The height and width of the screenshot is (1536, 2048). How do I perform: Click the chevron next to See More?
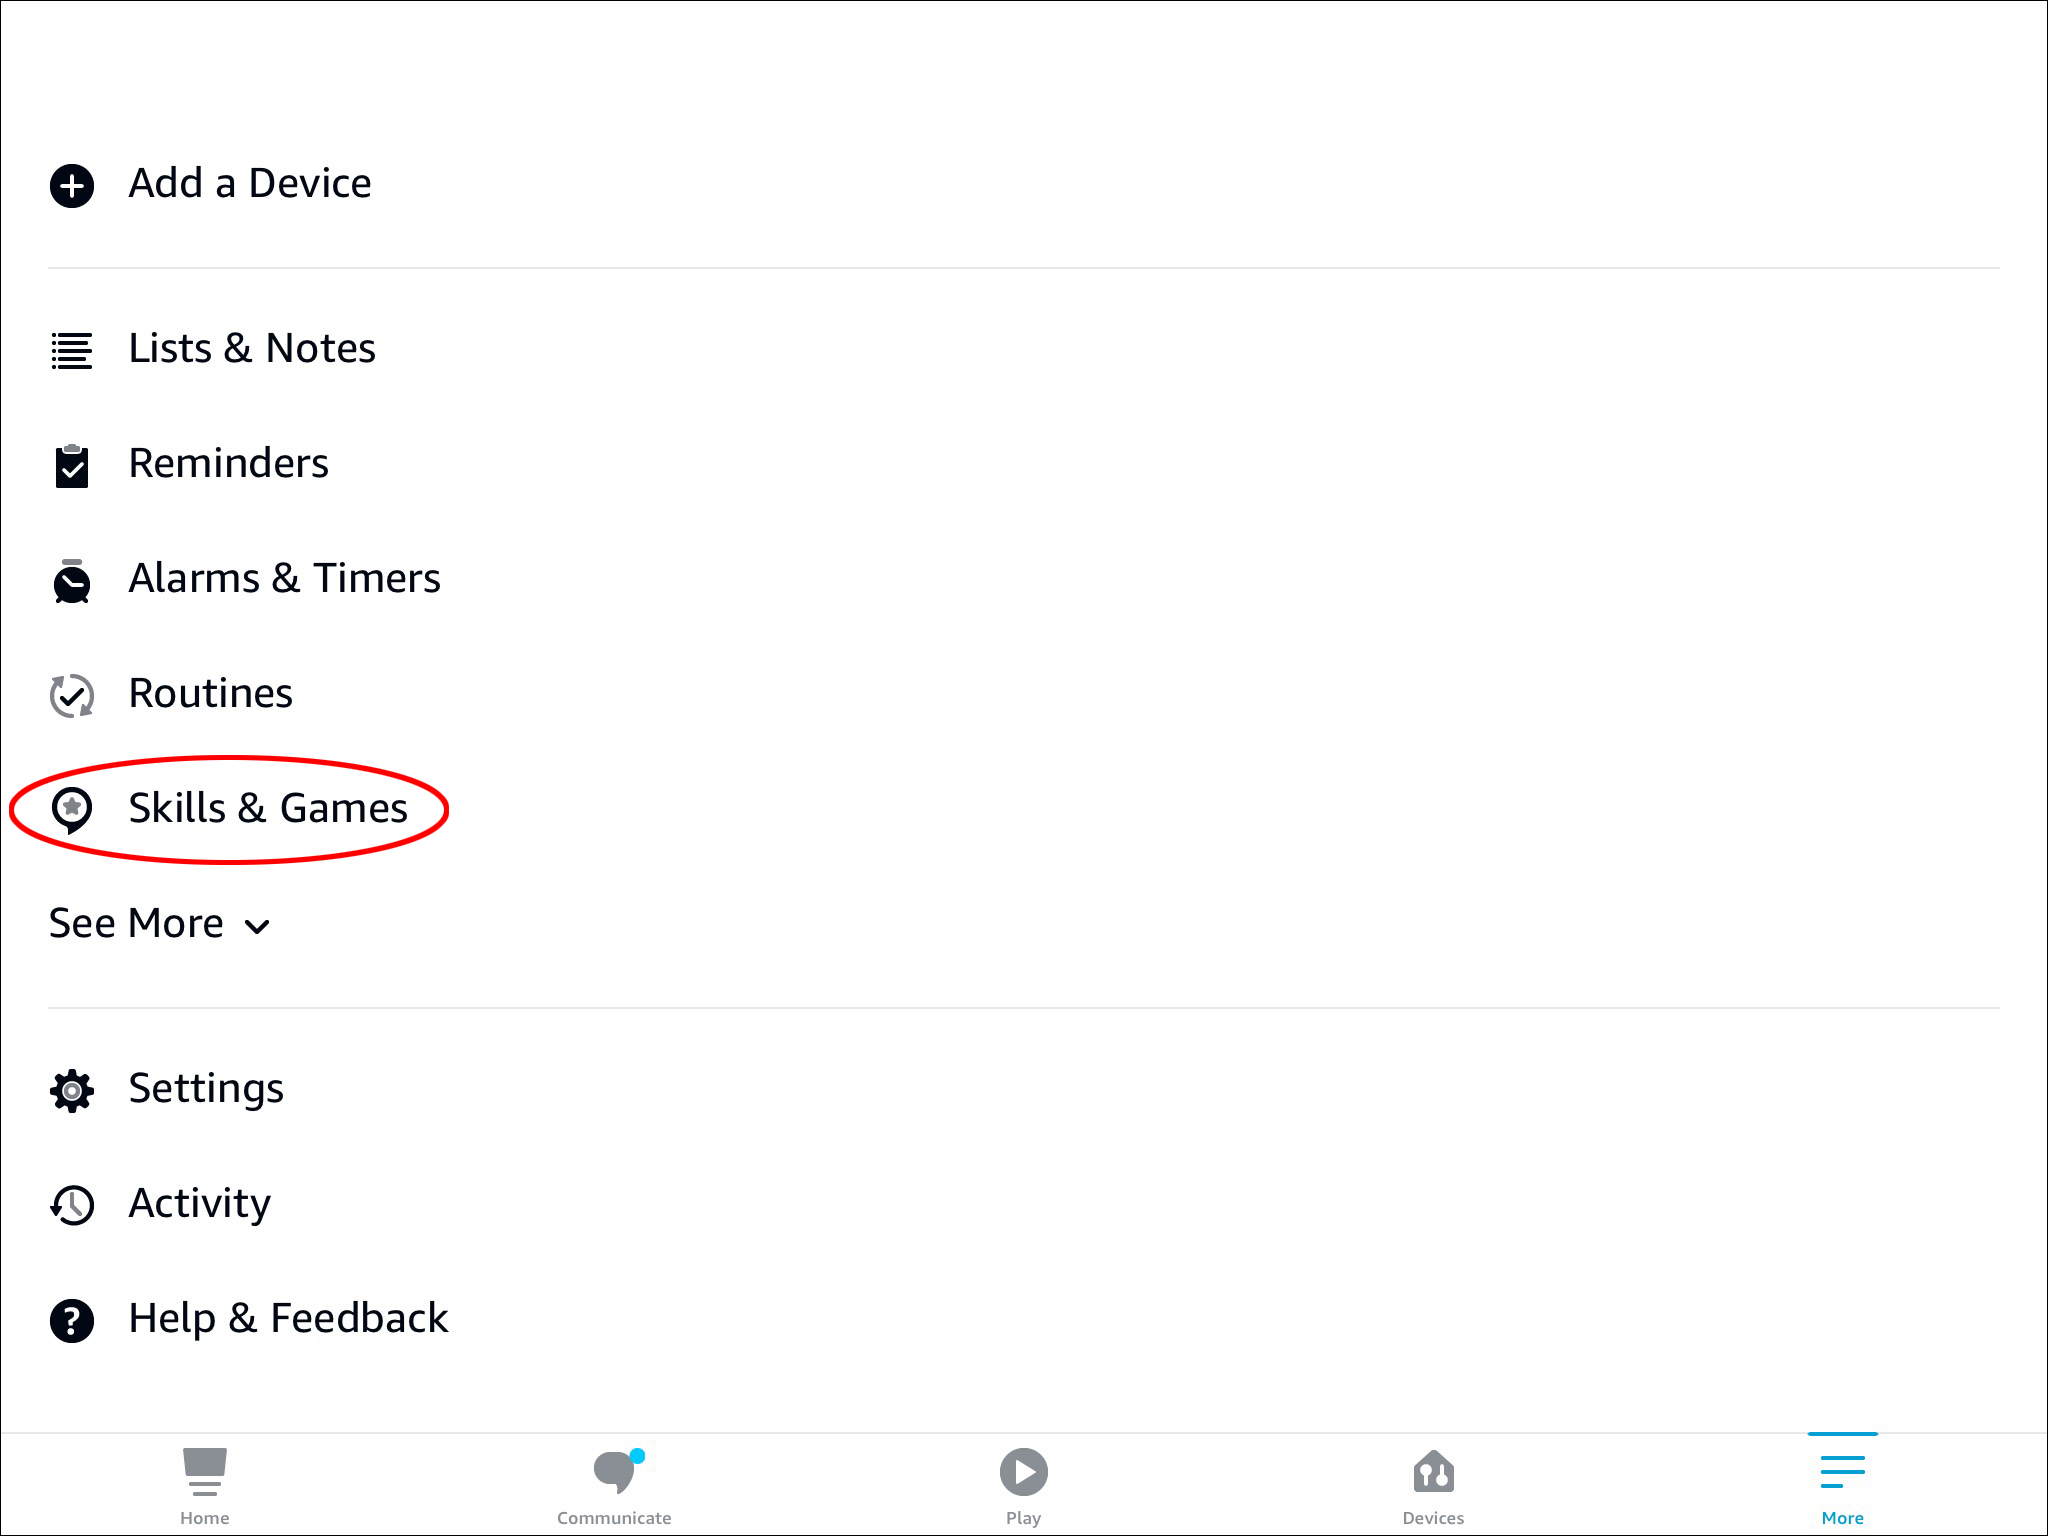point(257,927)
